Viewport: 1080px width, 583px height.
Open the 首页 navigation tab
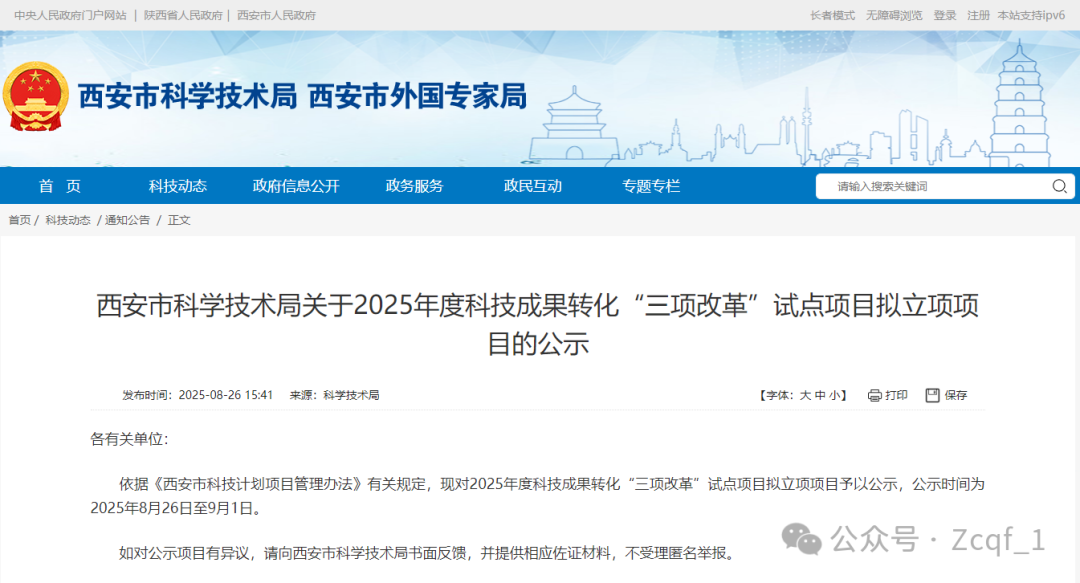tap(60, 186)
